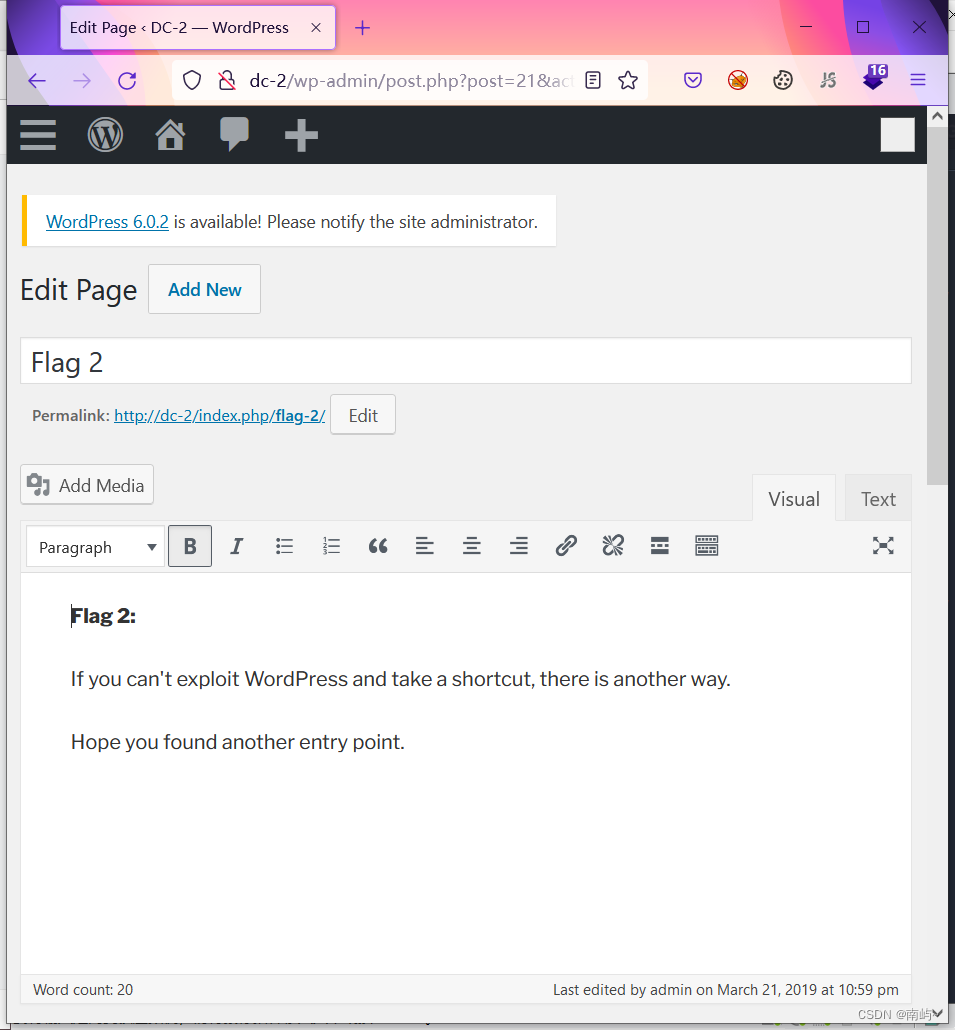Close the Edit Page browser tab
Viewport: 955px width, 1030px height.
coord(316,28)
